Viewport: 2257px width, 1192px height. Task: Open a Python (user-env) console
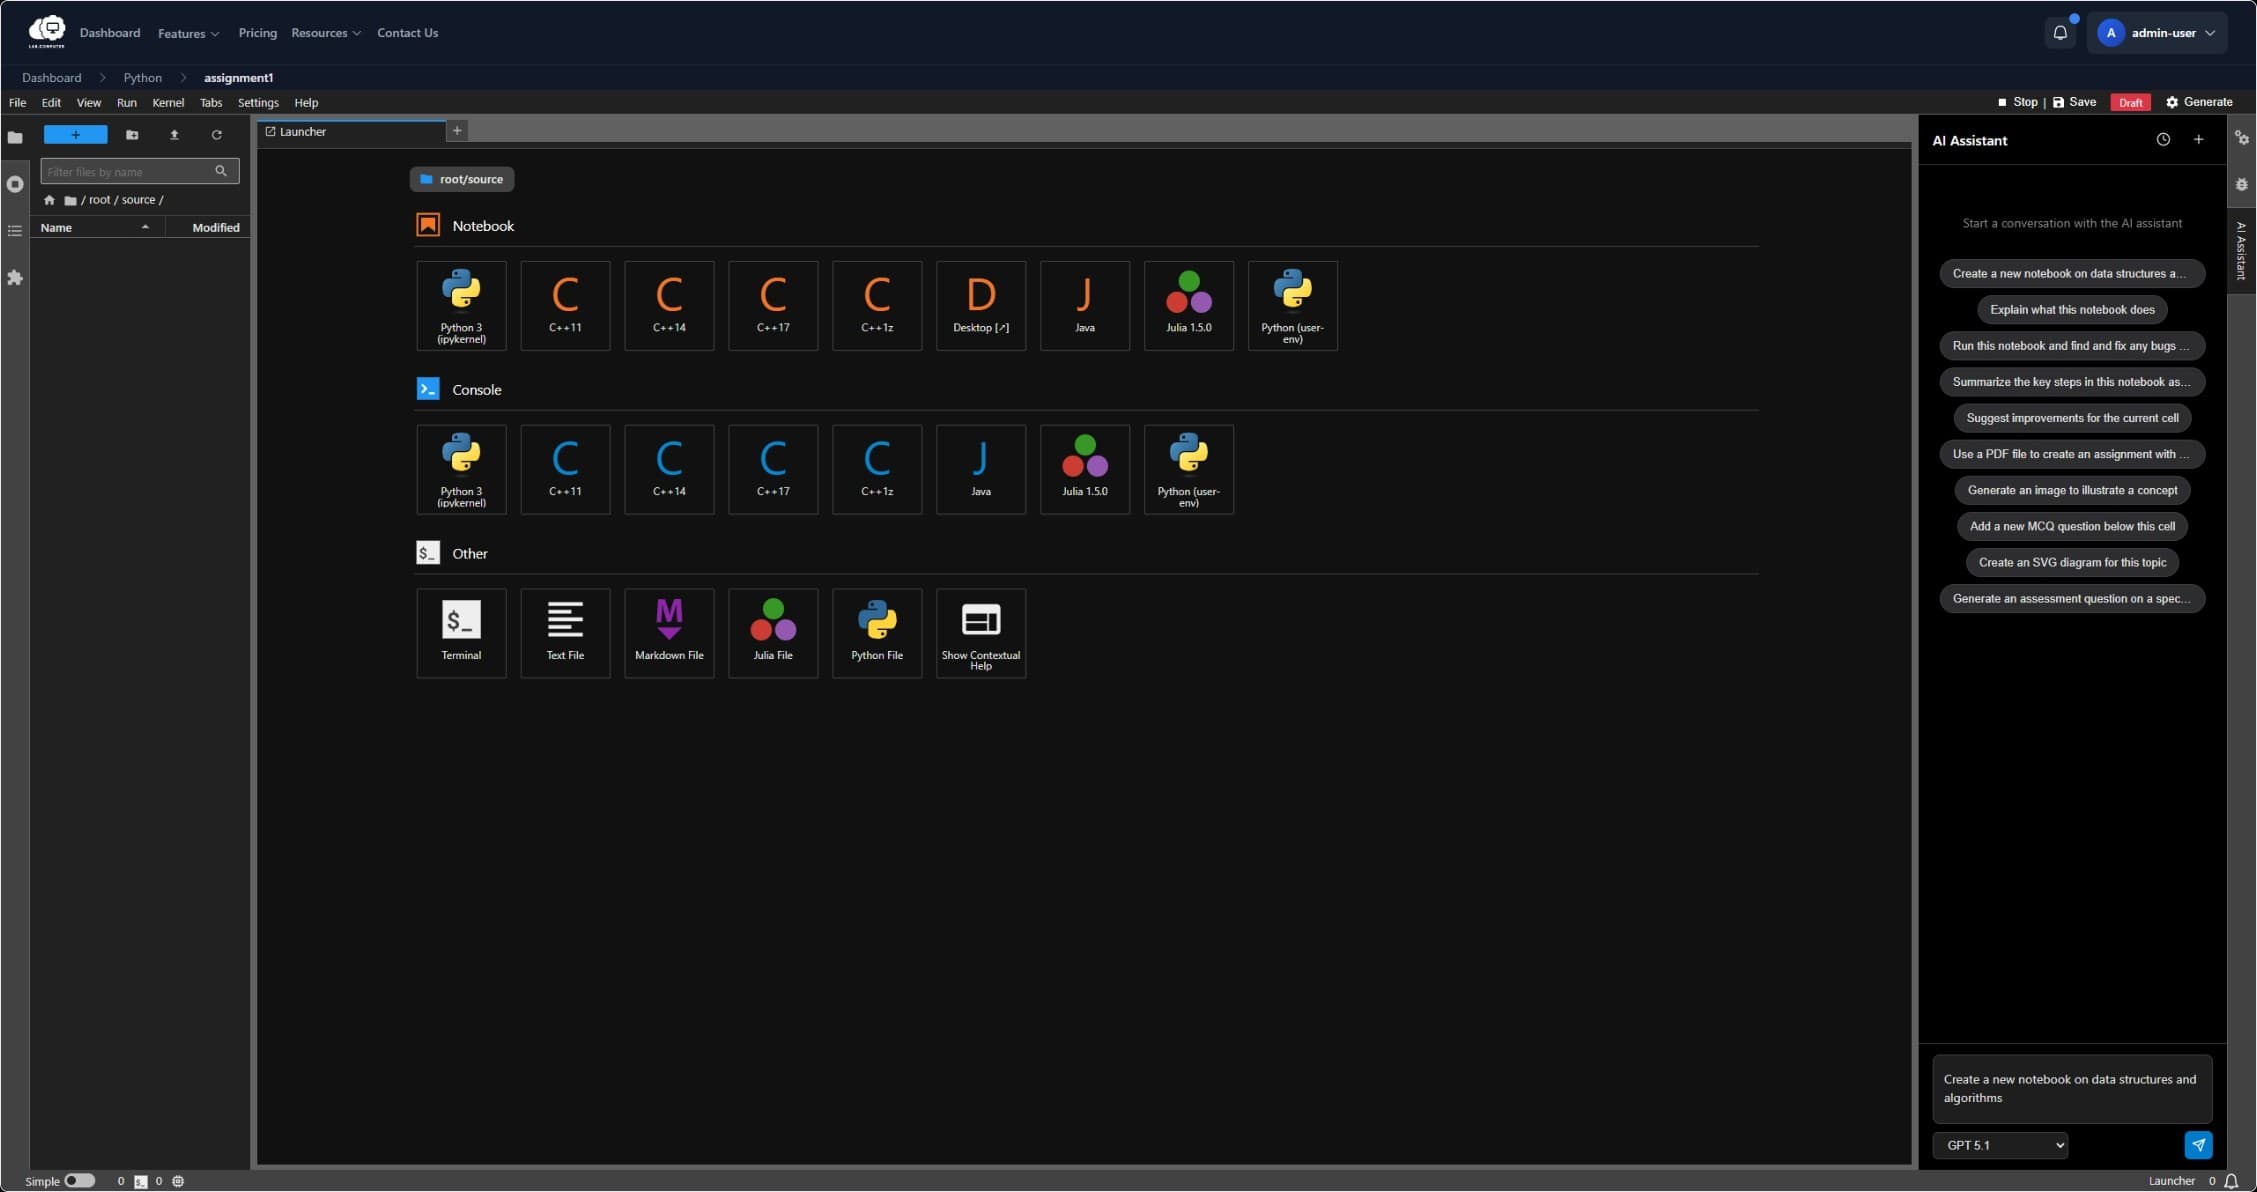click(x=1189, y=470)
